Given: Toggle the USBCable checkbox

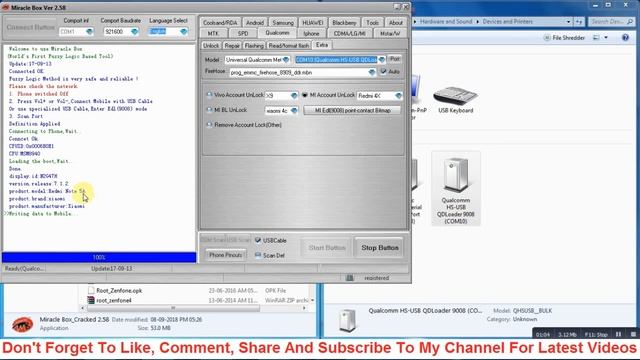Looking at the screenshot, I should (258, 240).
